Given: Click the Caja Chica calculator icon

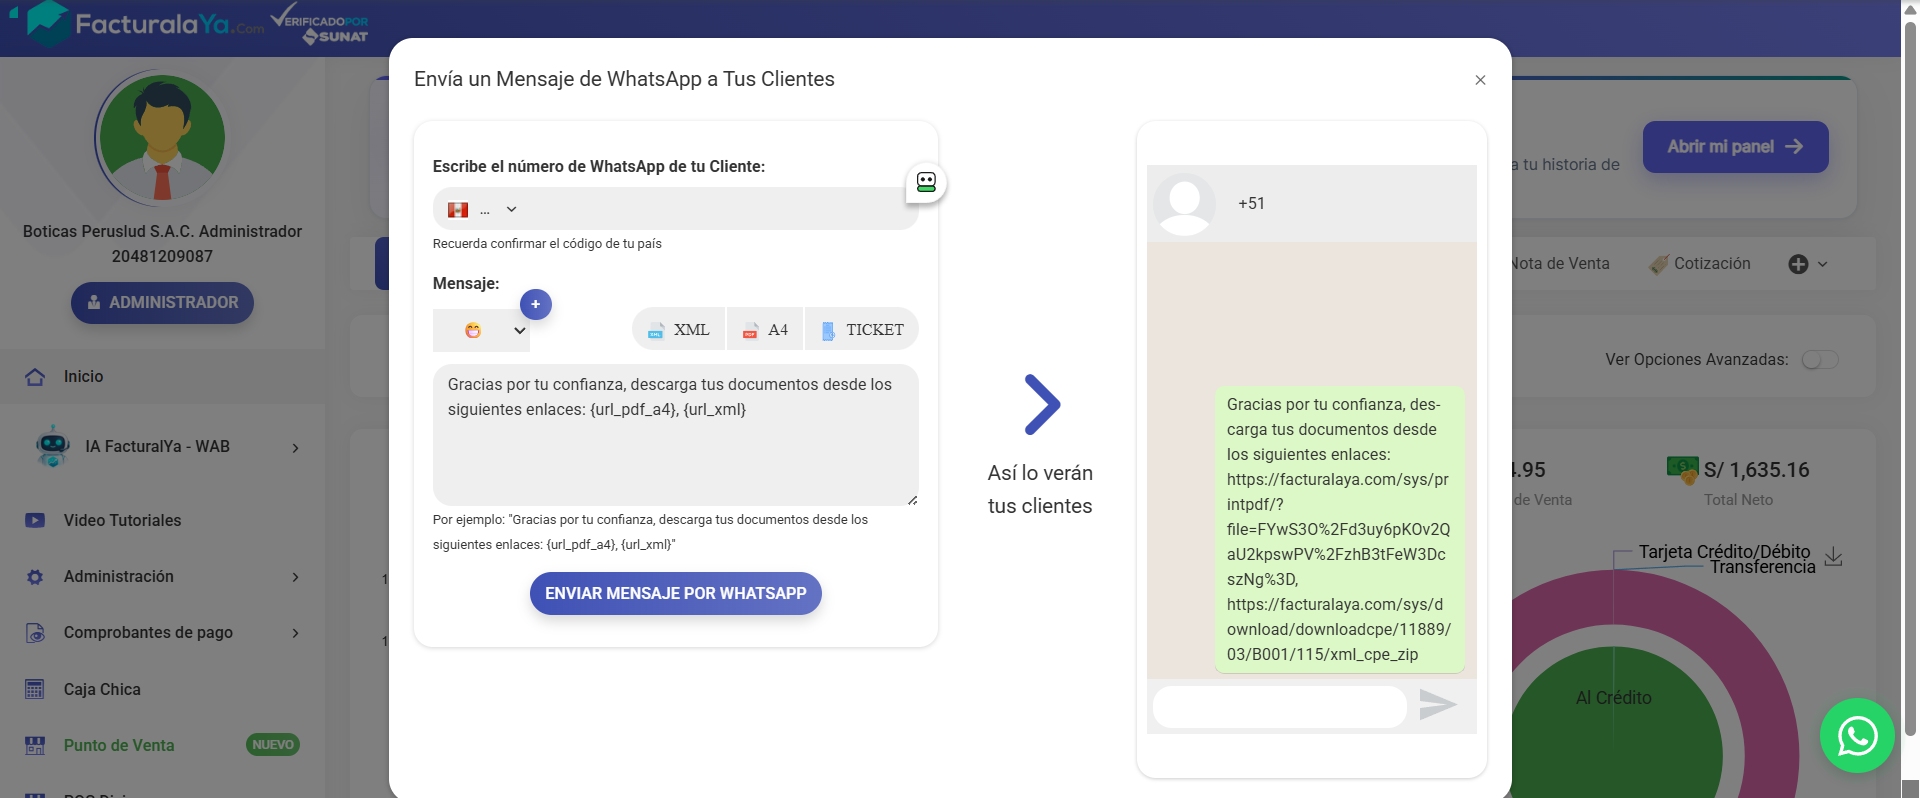Looking at the screenshot, I should (35, 689).
